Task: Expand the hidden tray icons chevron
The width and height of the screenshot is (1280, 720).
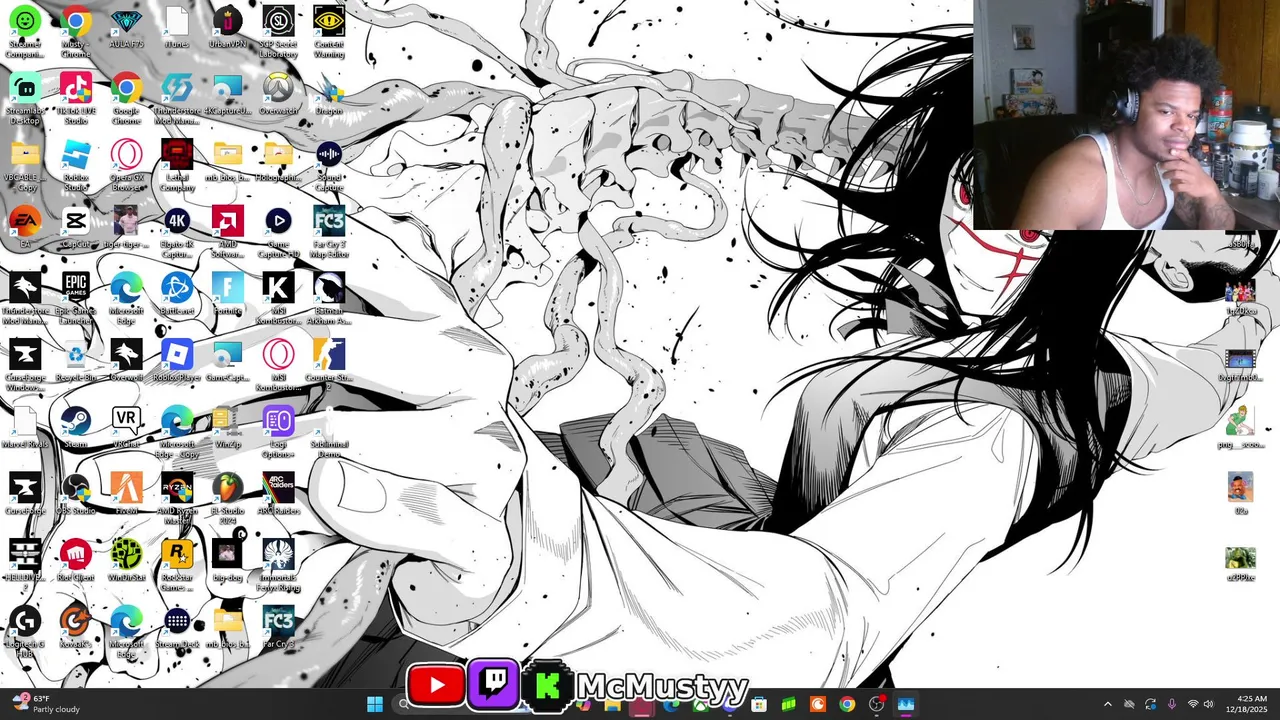Action: pyautogui.click(x=1107, y=704)
